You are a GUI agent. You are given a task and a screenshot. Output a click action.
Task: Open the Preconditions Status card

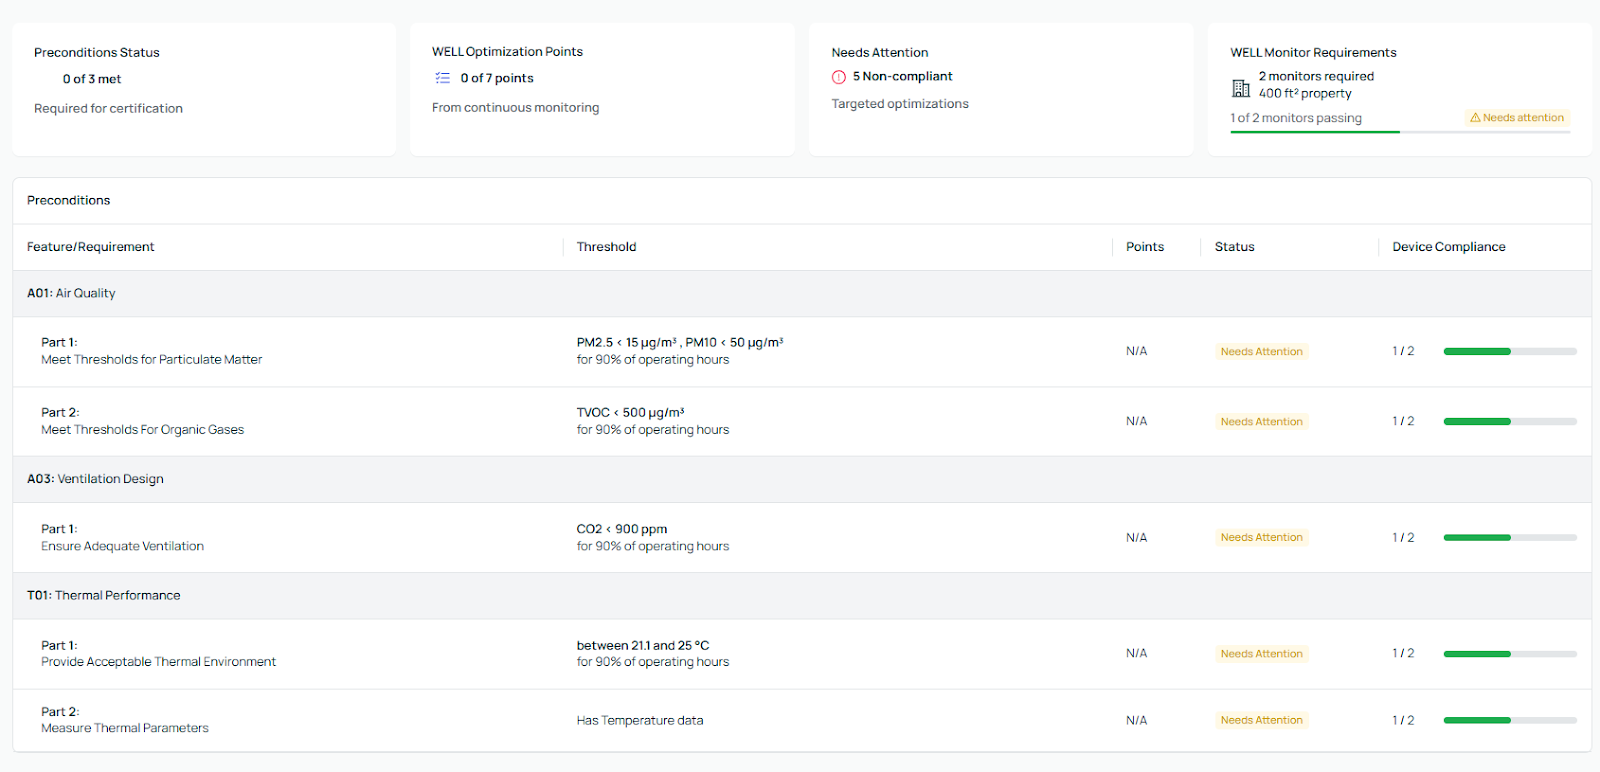[204, 89]
